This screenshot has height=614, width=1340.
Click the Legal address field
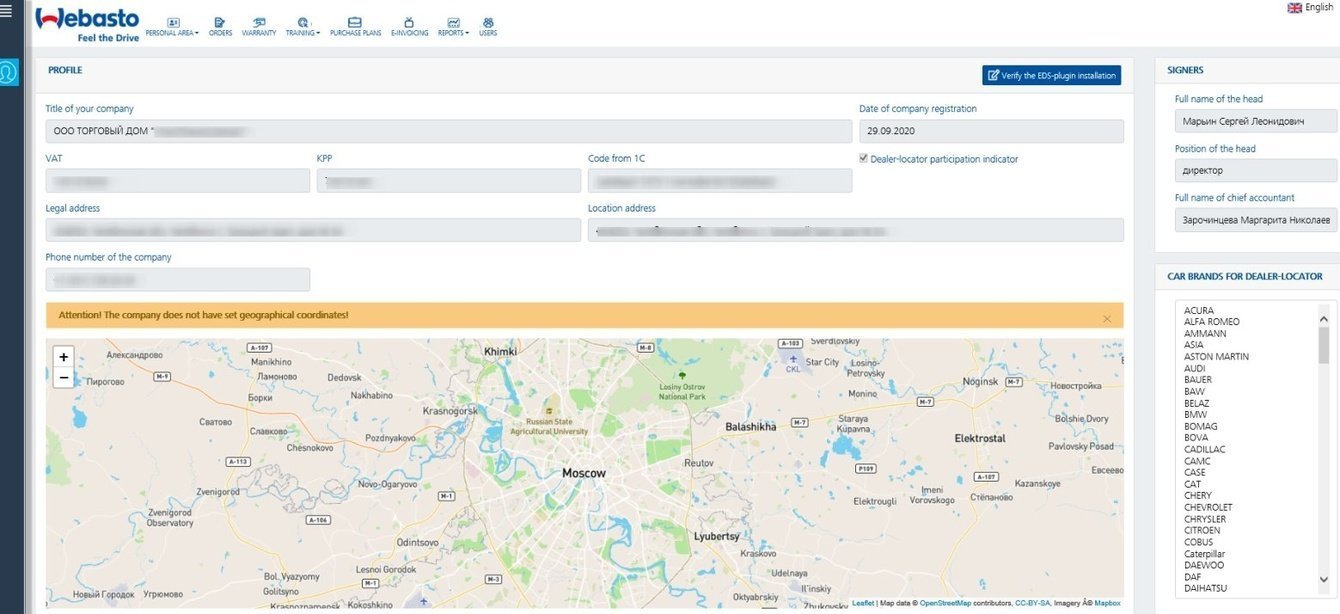pyautogui.click(x=313, y=230)
